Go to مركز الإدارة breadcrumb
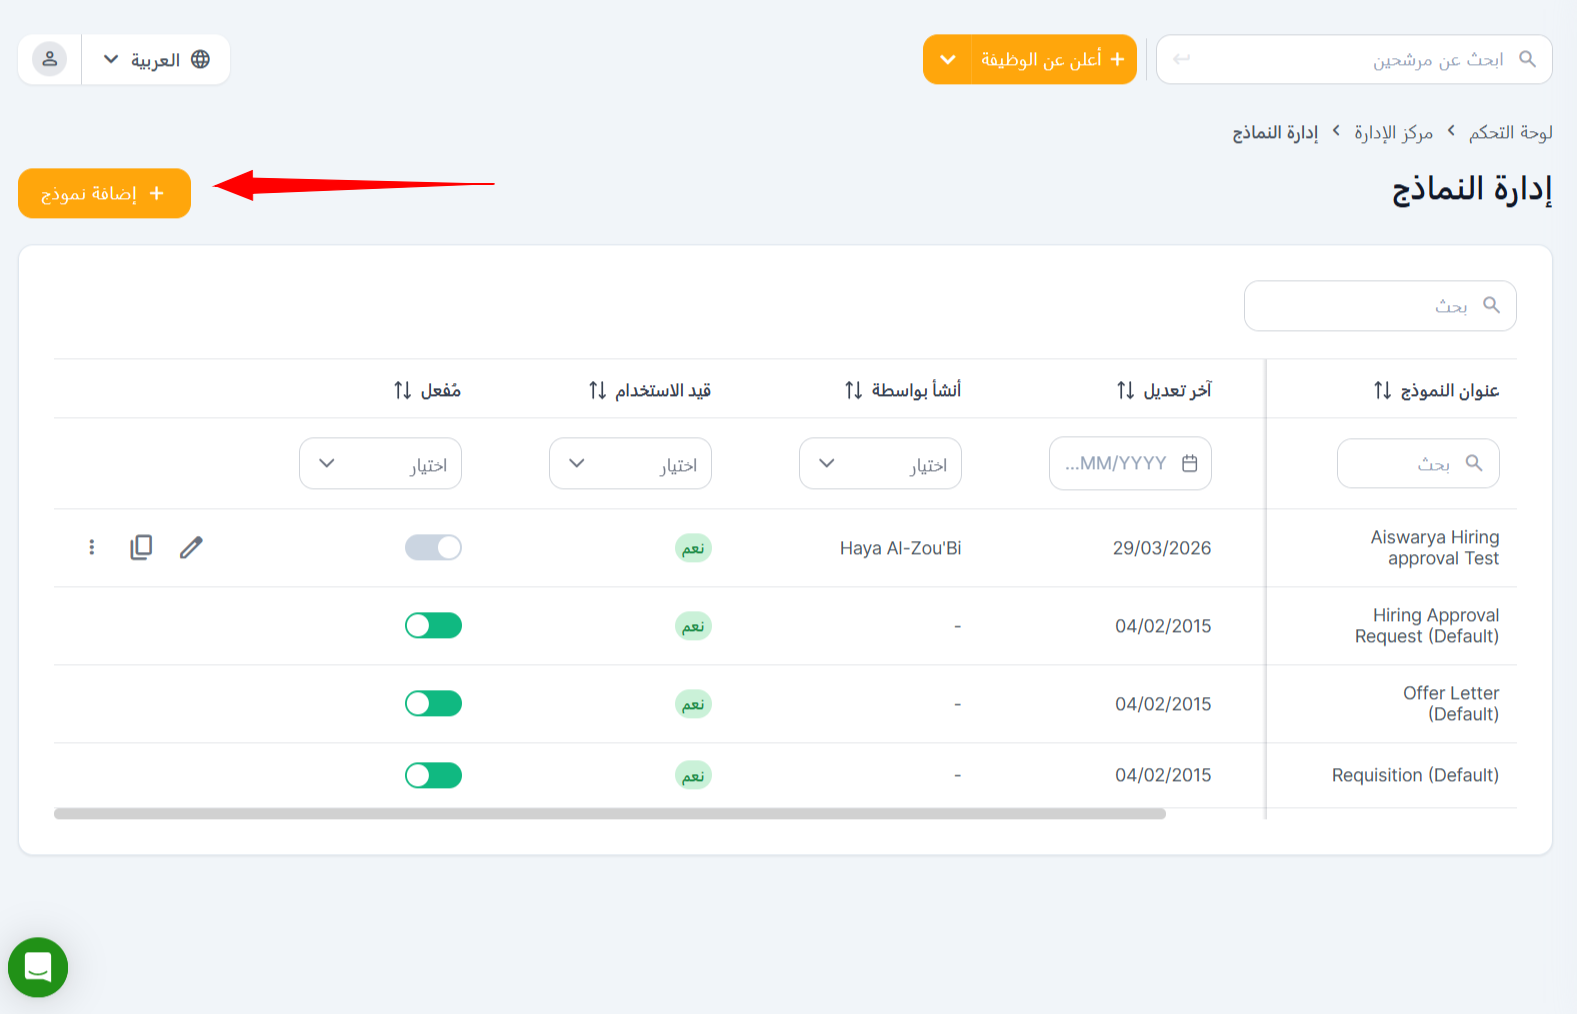The height and width of the screenshot is (1014, 1577). (1393, 133)
